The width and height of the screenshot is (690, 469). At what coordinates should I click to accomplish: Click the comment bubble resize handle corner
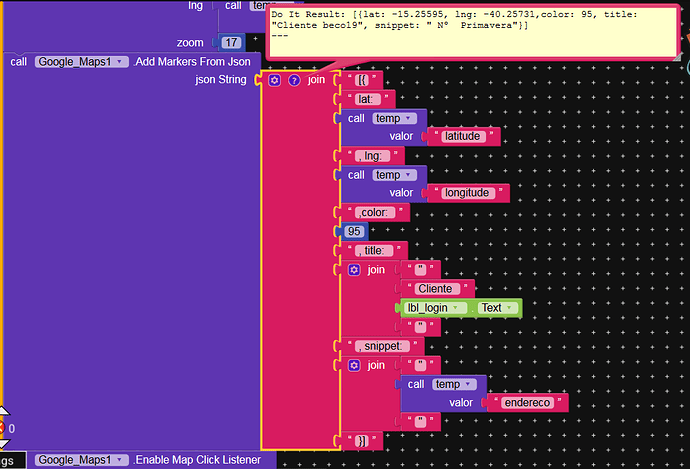pos(676,56)
